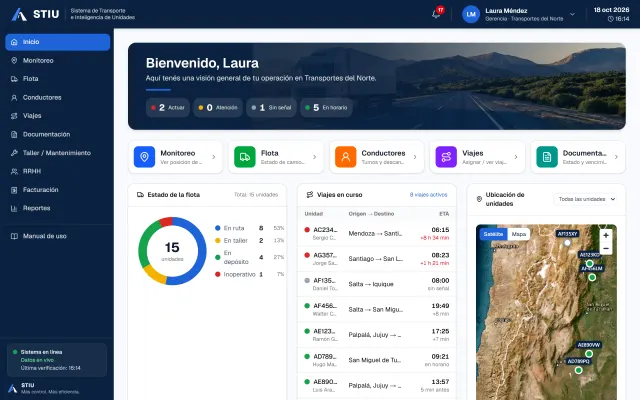Click the RRHH people icon in sidebar

pos(14,171)
